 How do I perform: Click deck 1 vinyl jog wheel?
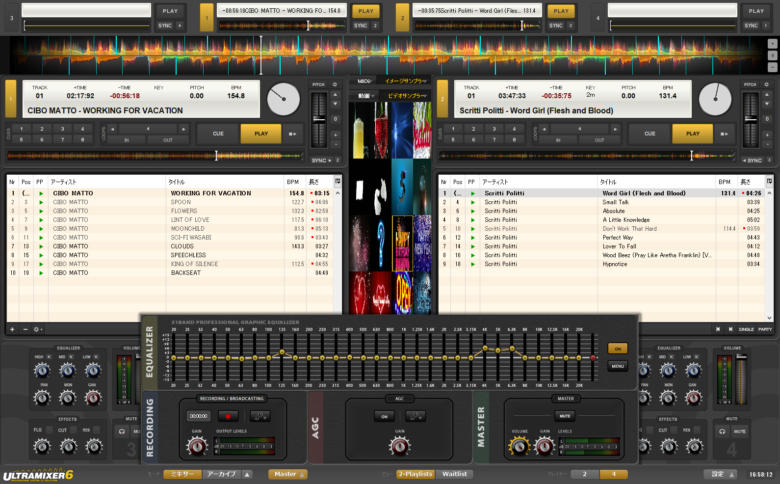tap(284, 99)
